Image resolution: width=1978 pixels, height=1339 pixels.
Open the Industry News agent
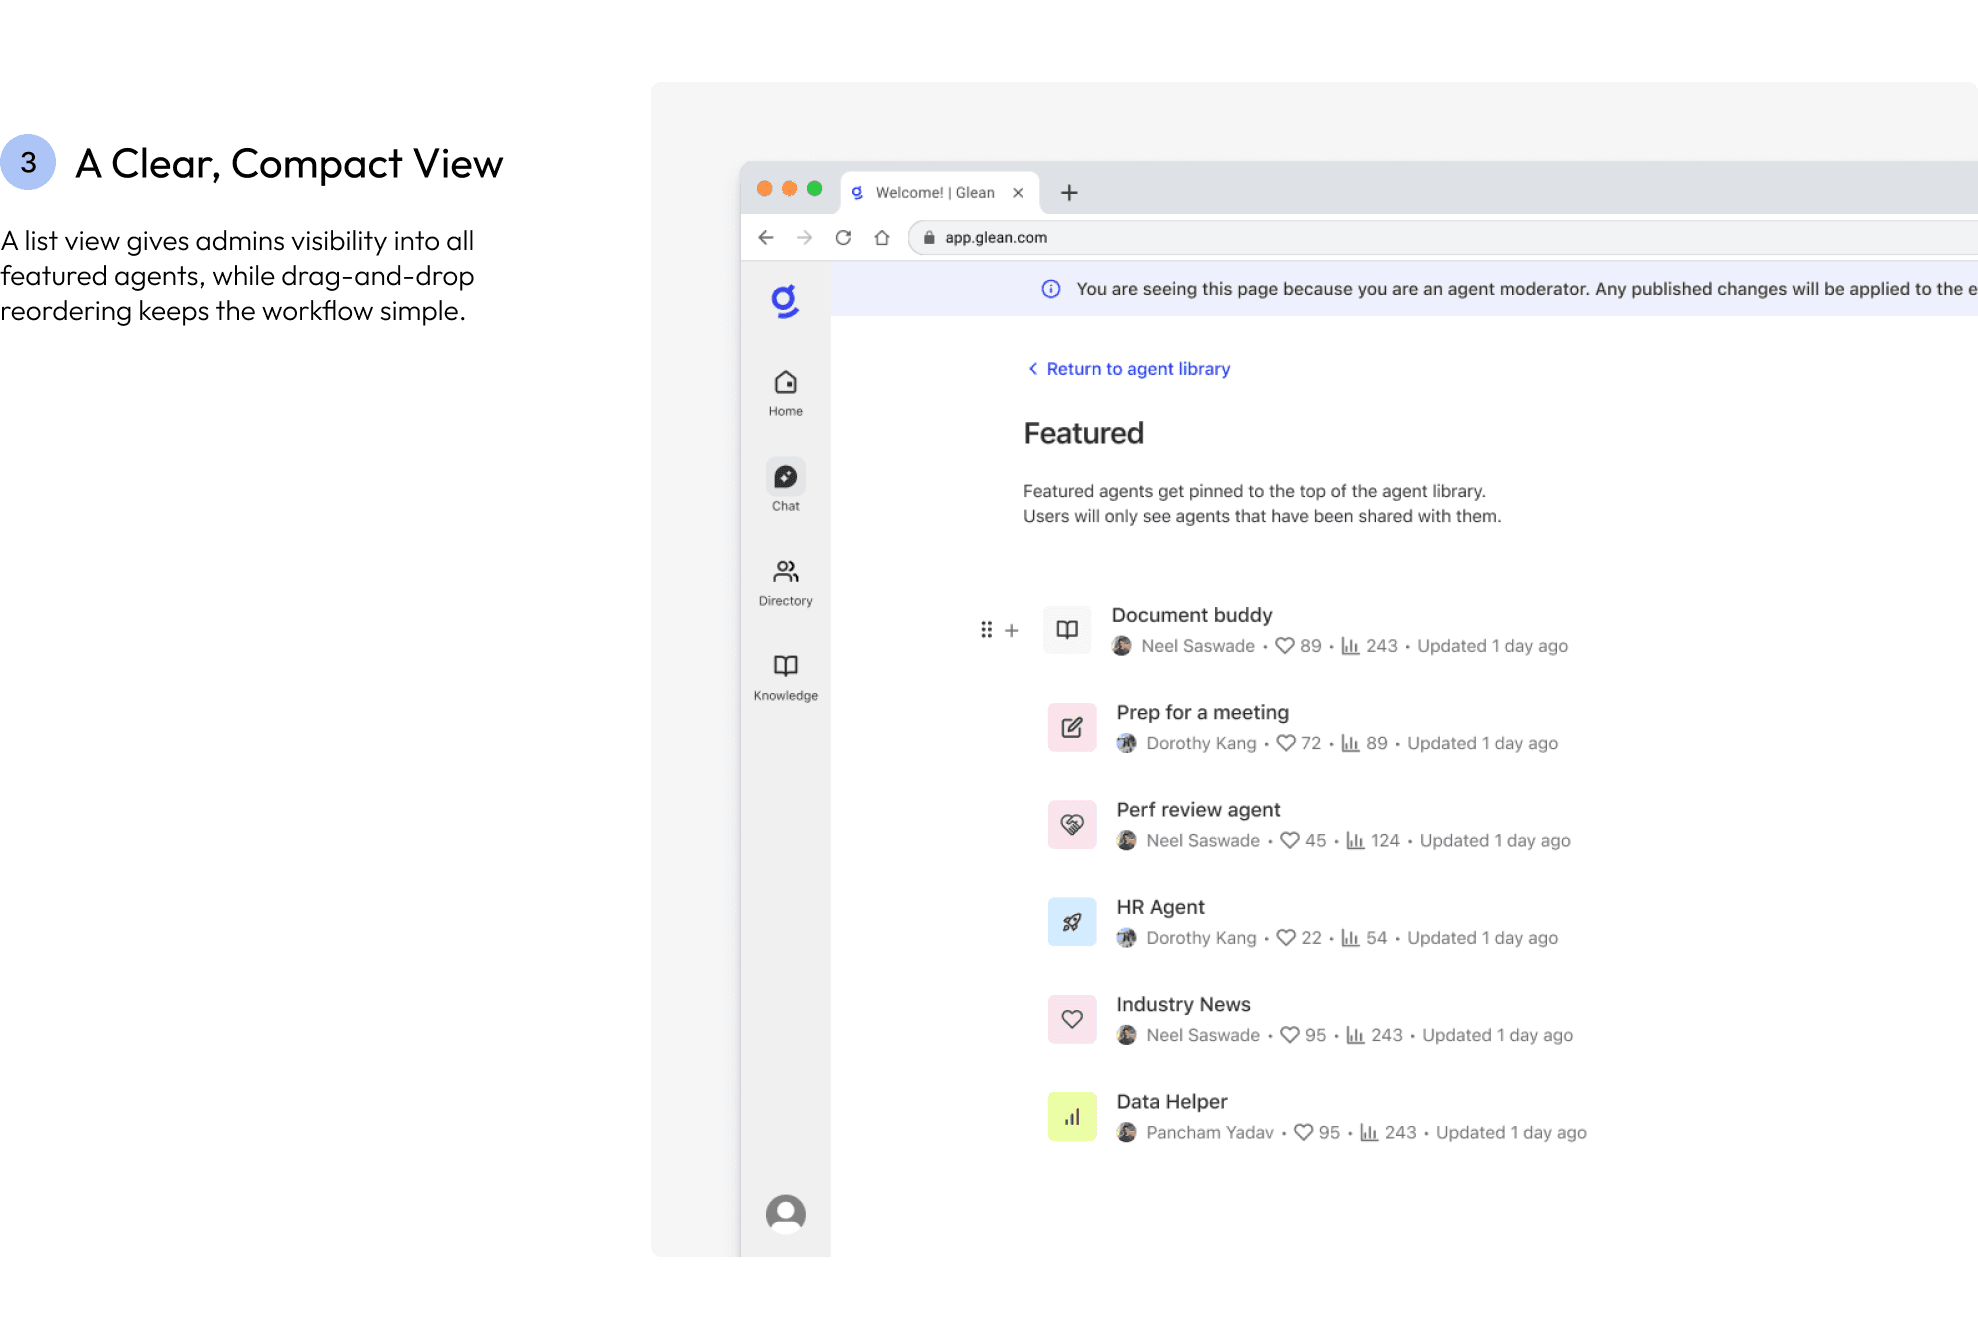1183,1004
